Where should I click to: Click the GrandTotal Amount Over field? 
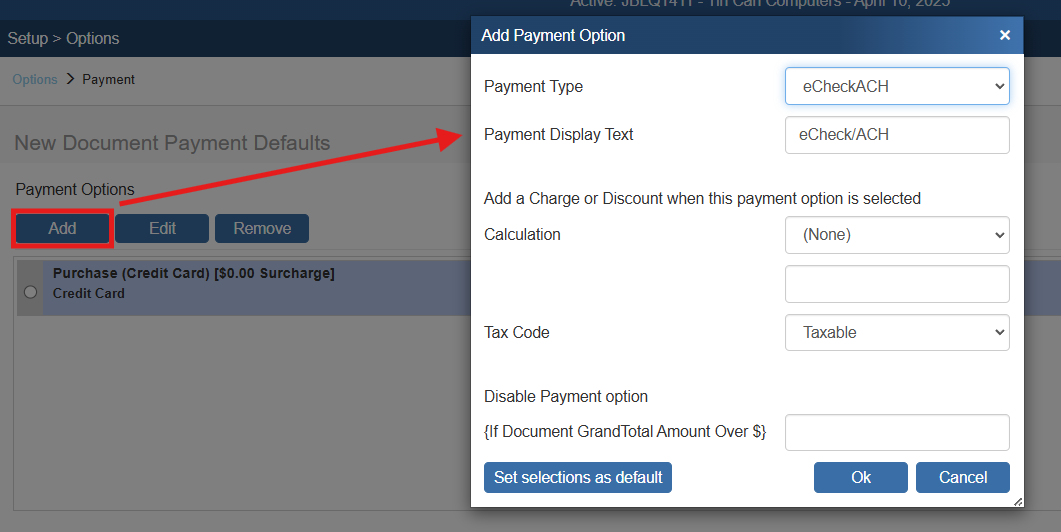897,433
